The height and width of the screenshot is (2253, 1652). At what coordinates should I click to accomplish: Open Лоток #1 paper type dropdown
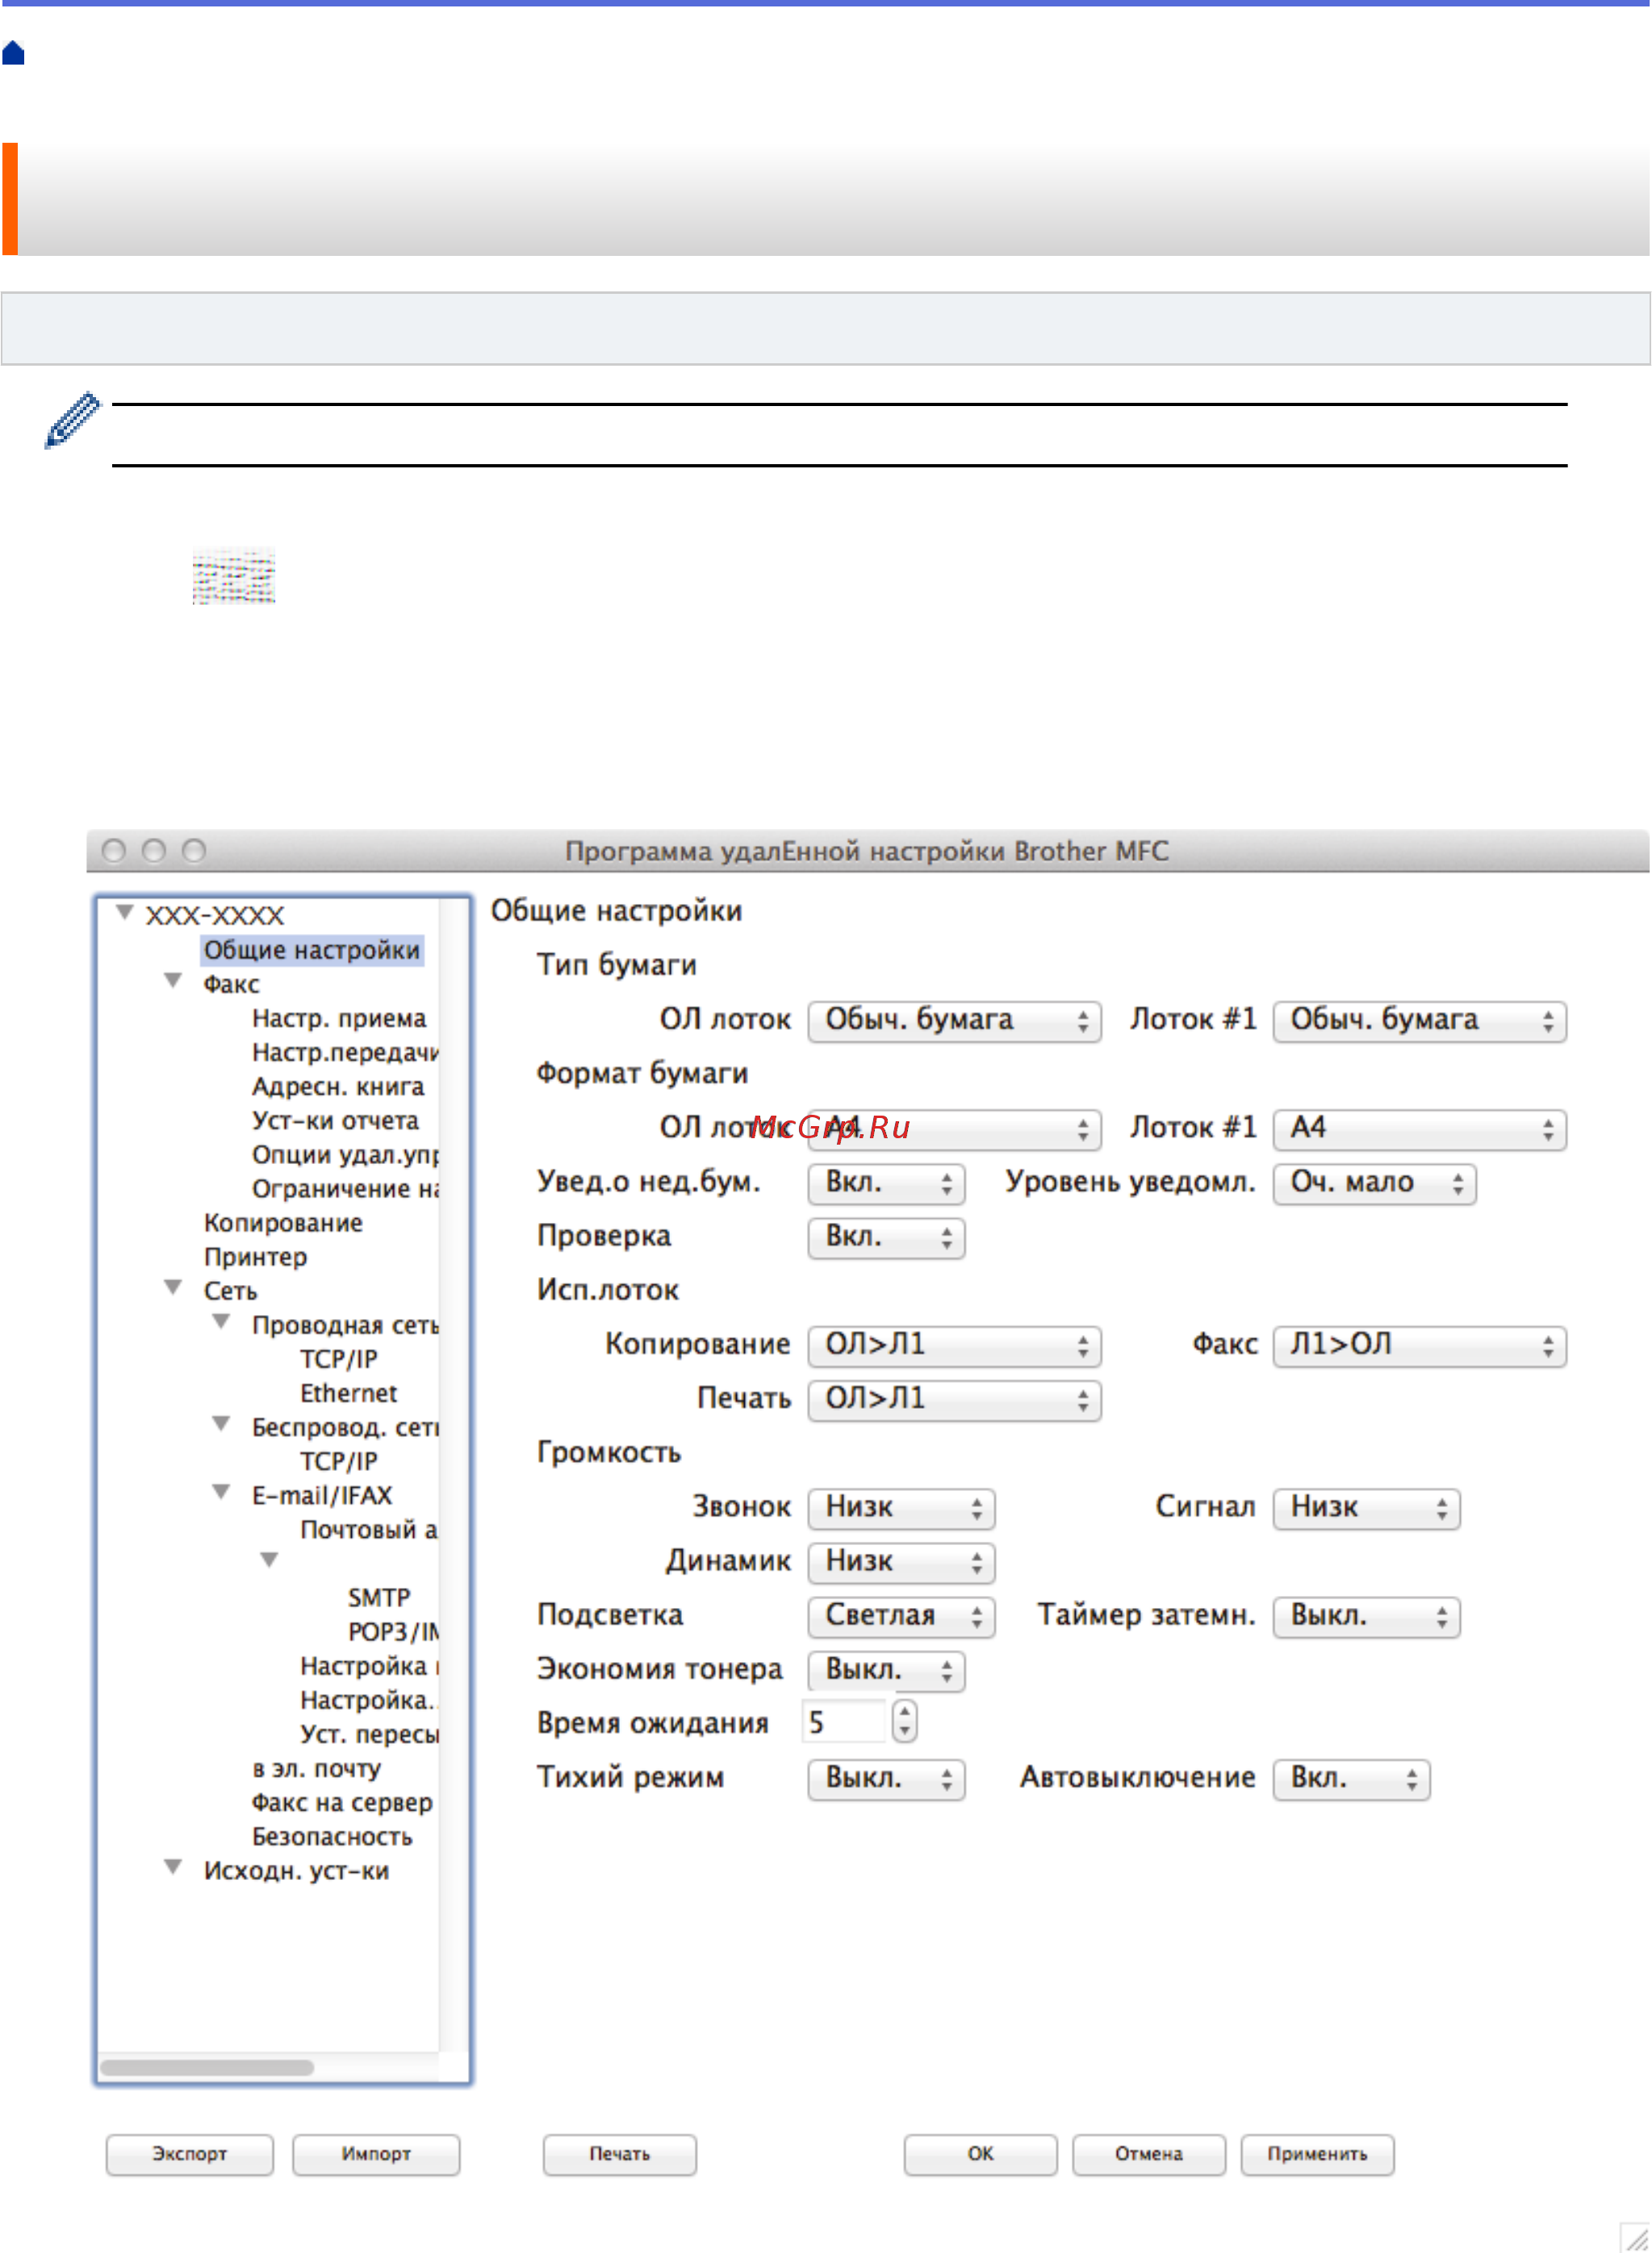point(1420,1021)
